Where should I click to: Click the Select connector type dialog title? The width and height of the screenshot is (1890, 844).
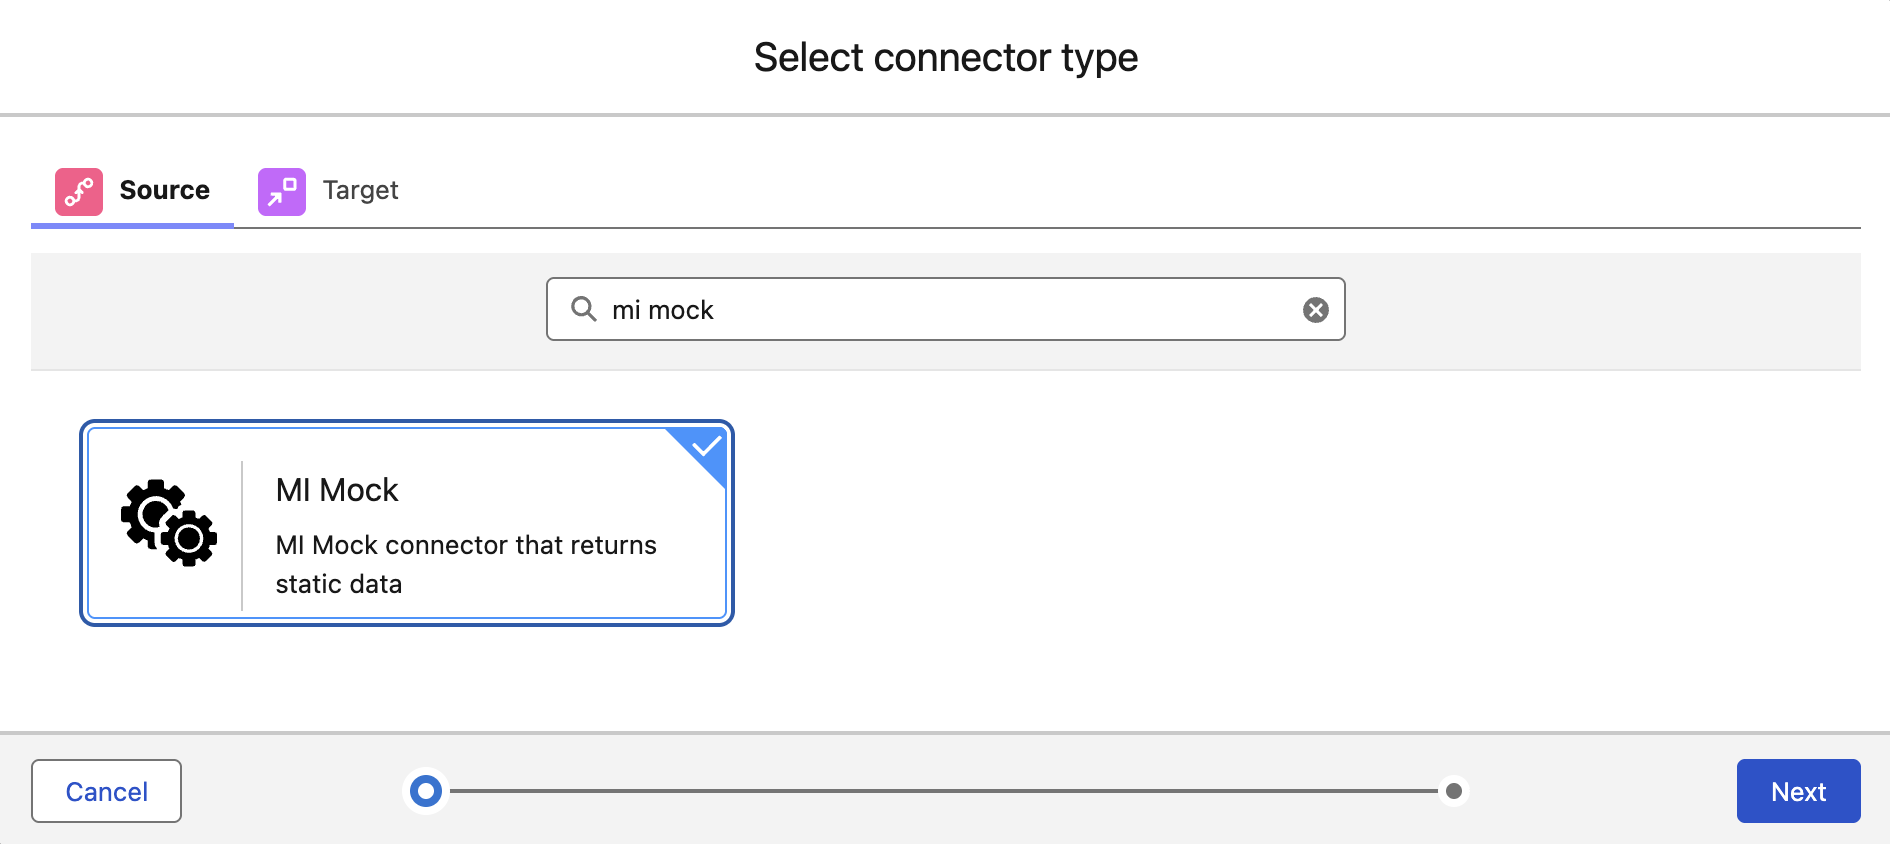[945, 57]
